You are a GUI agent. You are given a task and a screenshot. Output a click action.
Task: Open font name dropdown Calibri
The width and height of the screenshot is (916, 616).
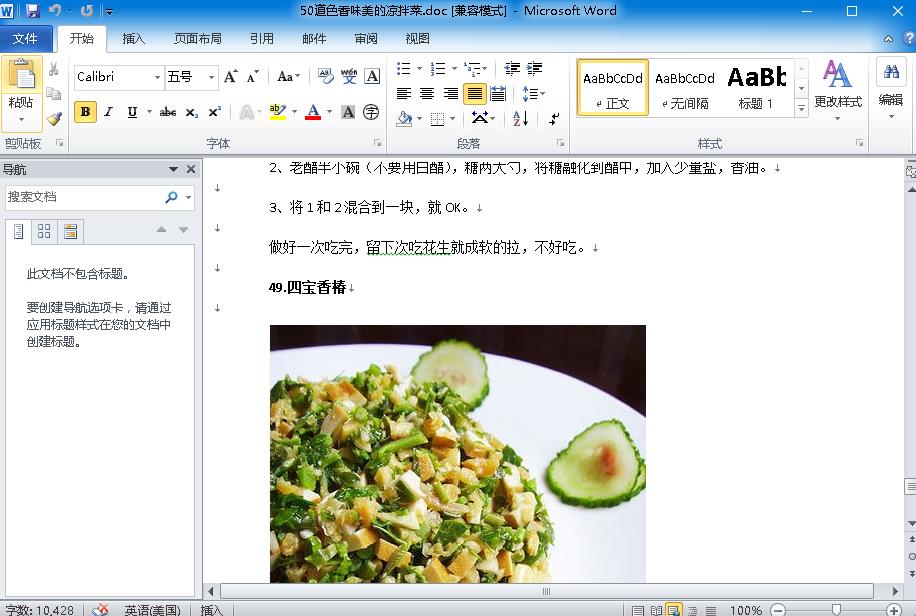tap(157, 77)
